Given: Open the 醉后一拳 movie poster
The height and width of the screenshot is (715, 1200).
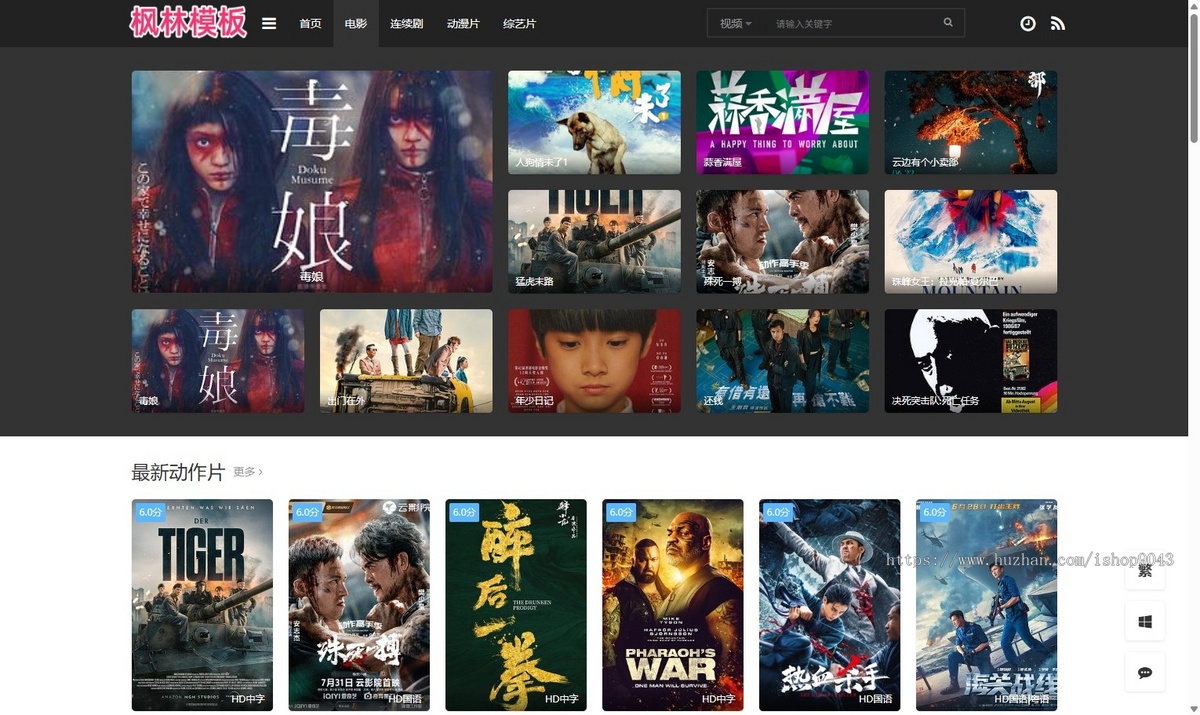Looking at the screenshot, I should (516, 605).
